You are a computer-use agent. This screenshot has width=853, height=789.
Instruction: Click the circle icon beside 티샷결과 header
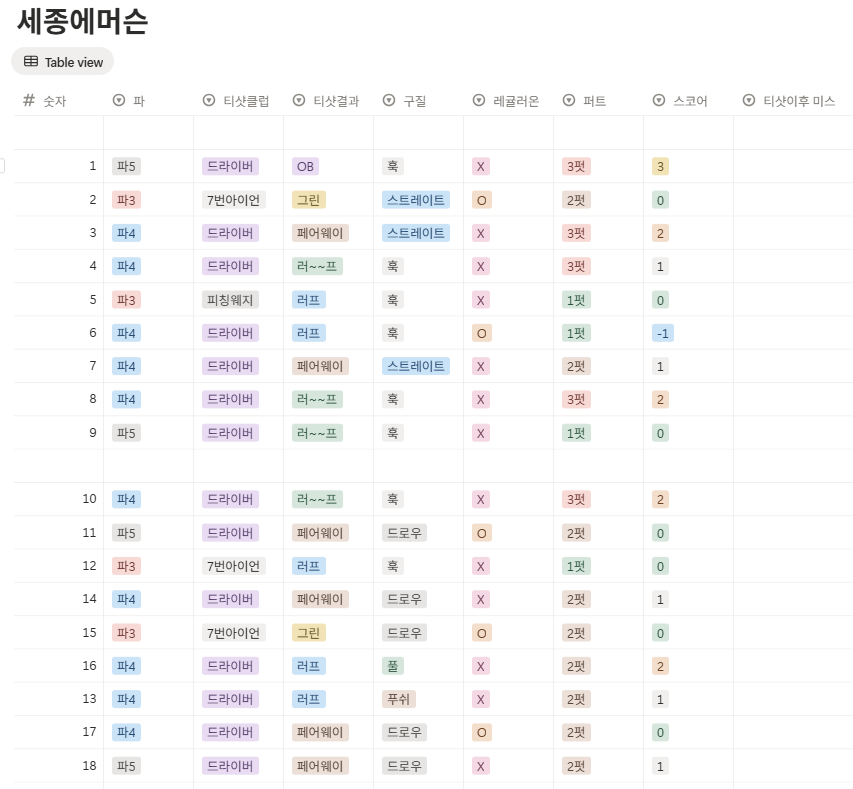click(x=298, y=100)
